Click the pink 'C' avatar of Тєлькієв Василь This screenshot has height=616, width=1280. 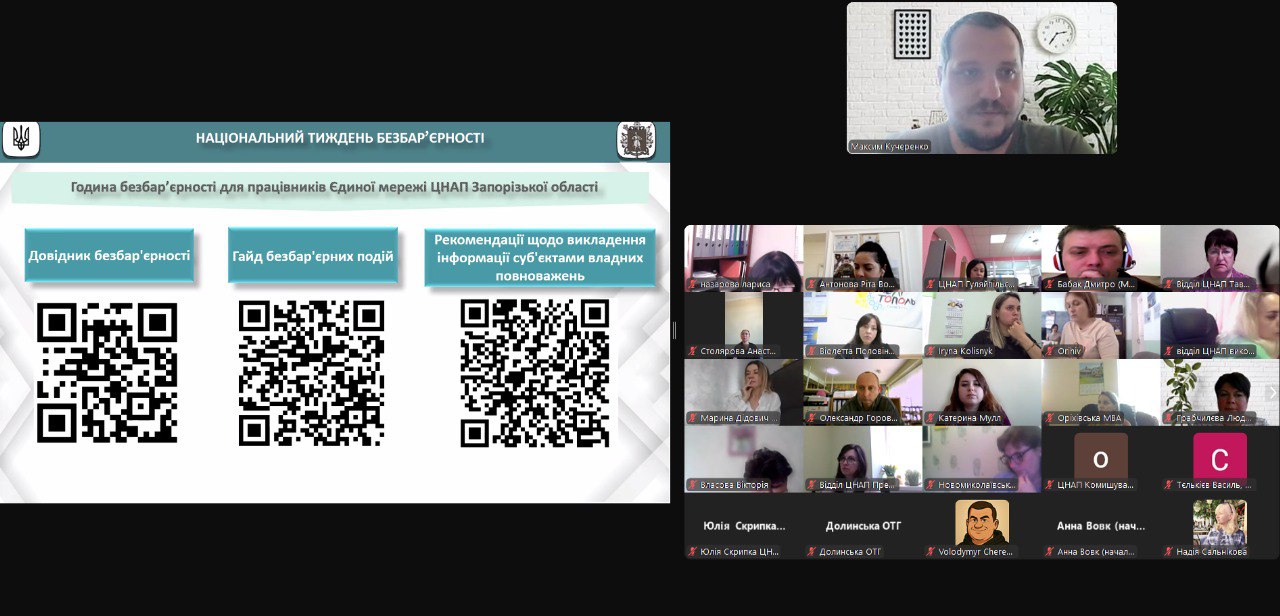point(1220,458)
